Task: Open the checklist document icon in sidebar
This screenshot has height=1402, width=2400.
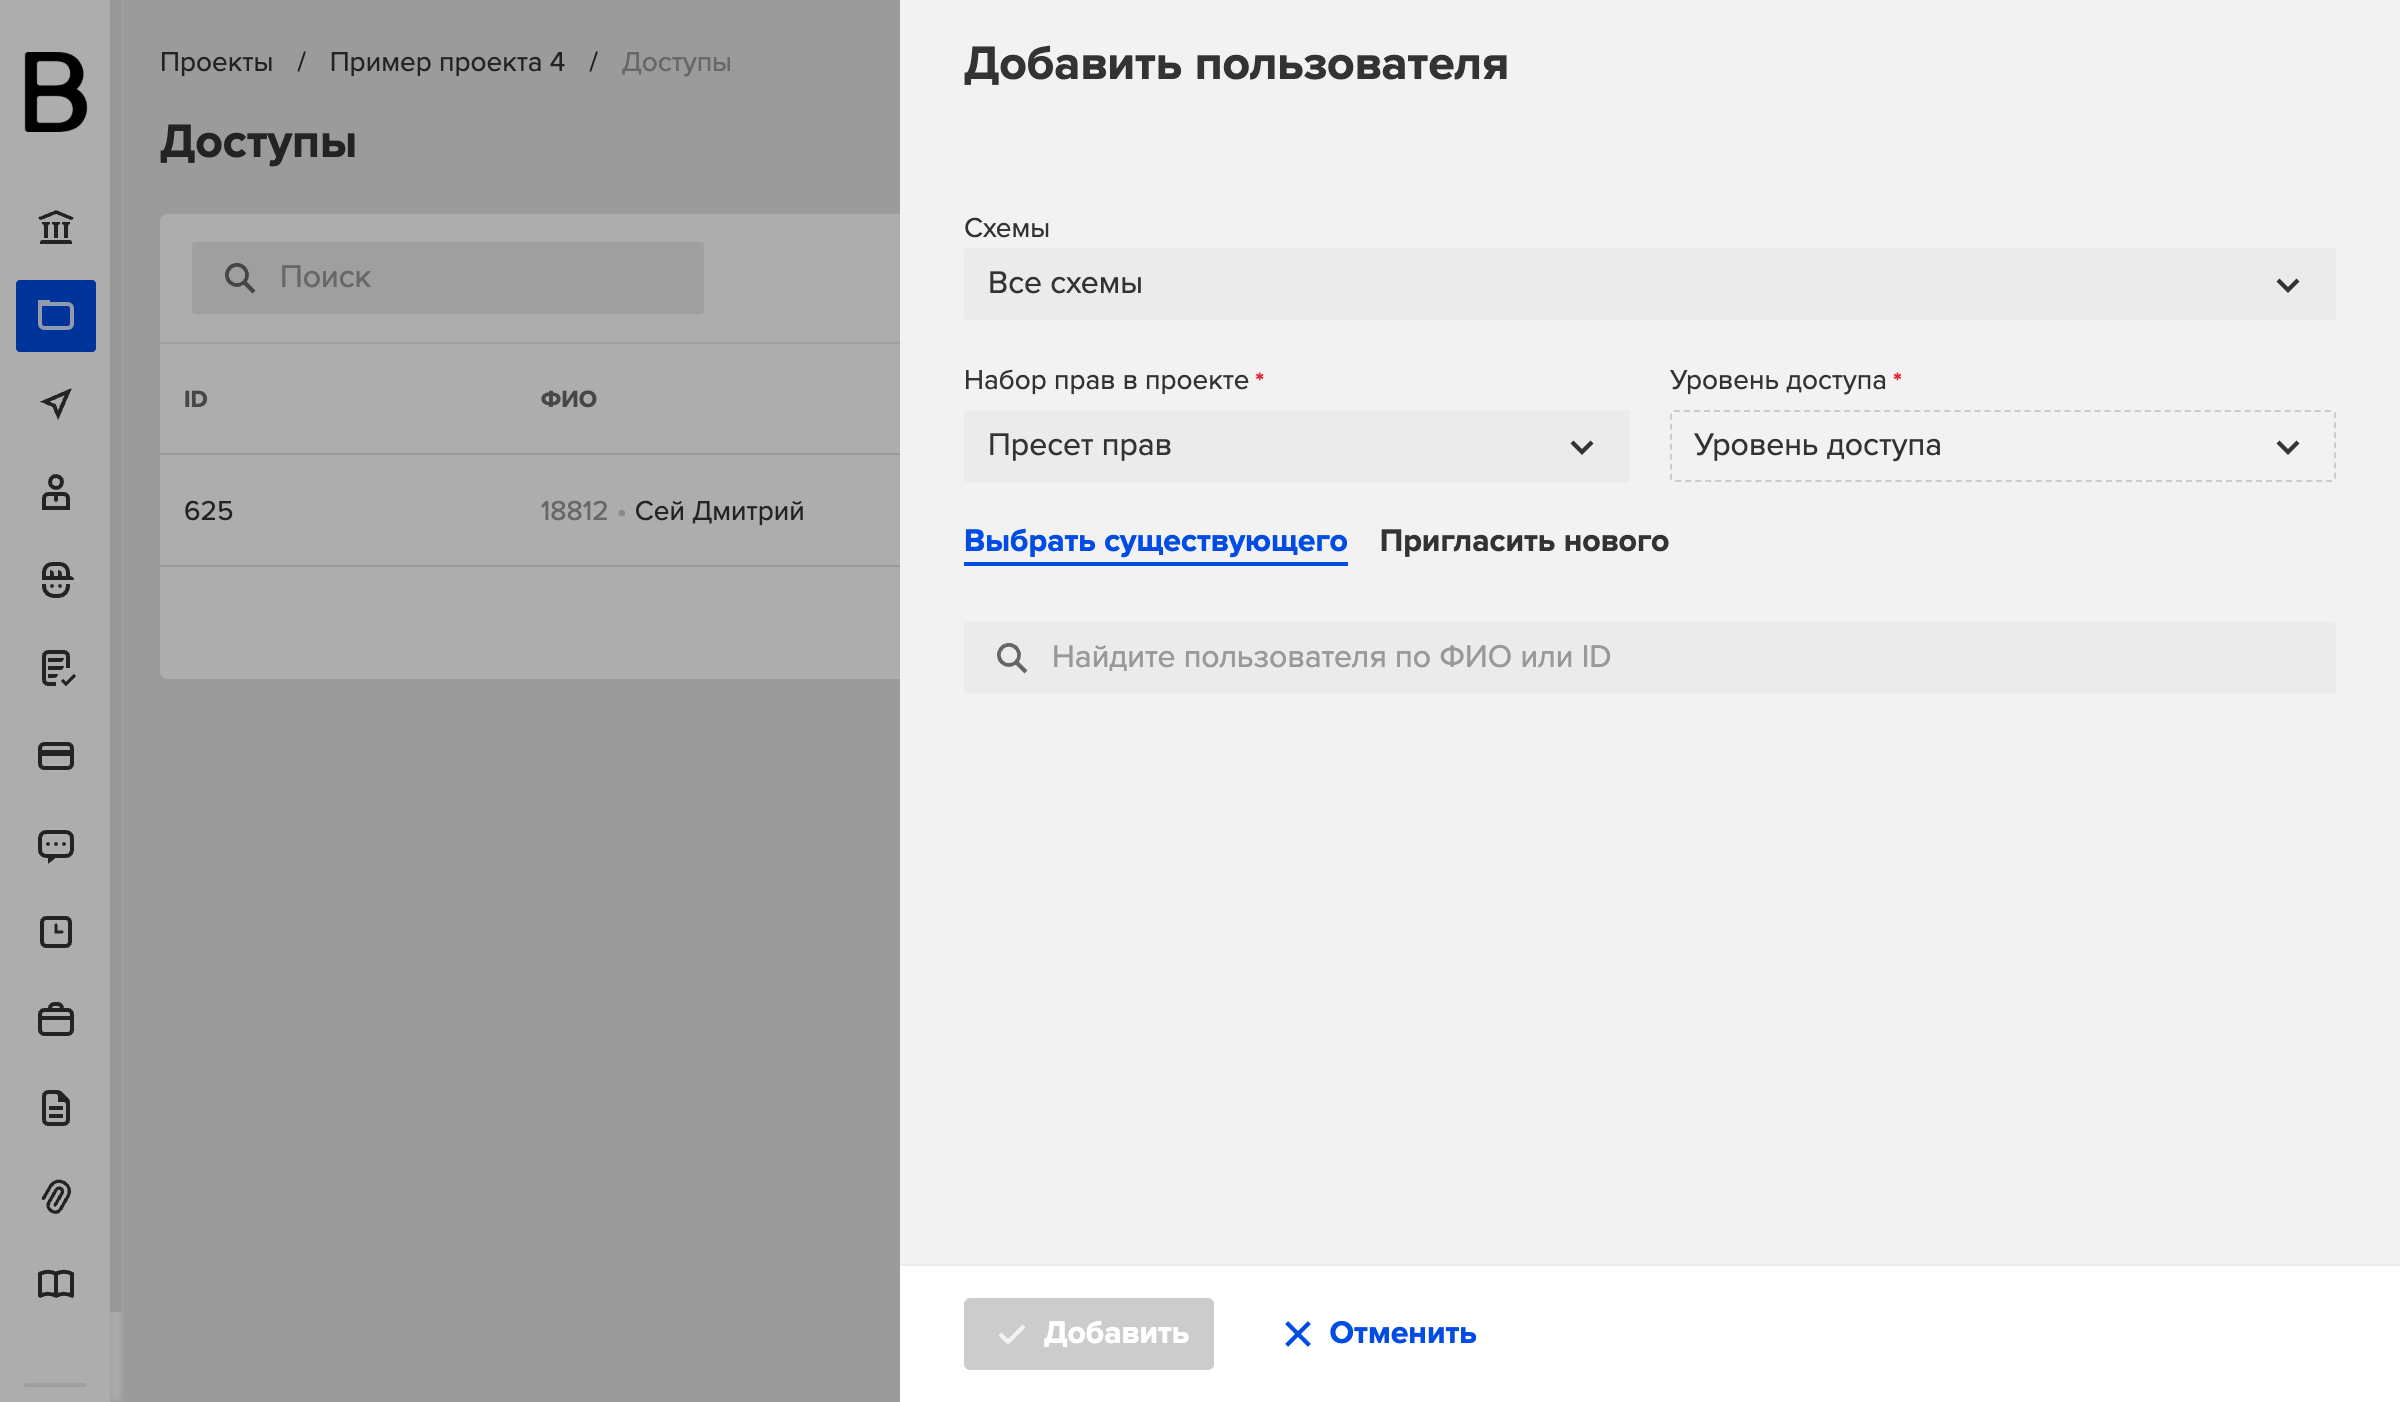Action: (x=56, y=668)
